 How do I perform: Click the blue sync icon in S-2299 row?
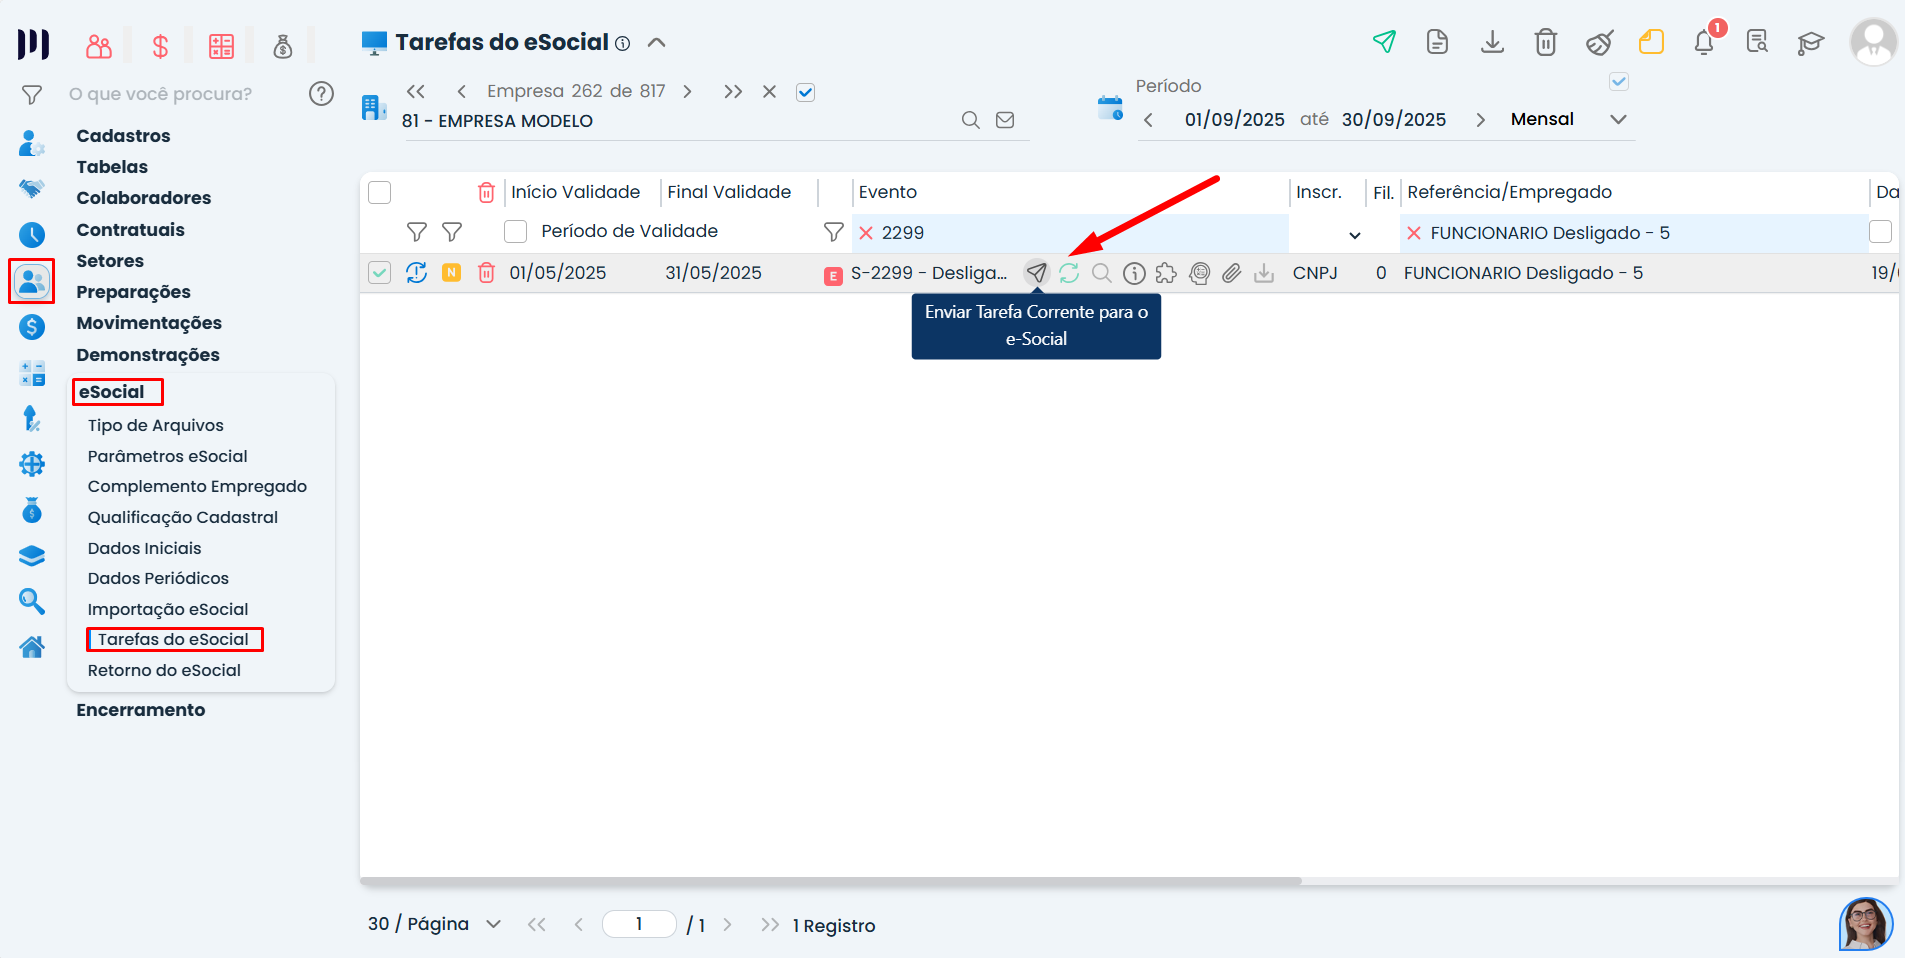tap(417, 272)
